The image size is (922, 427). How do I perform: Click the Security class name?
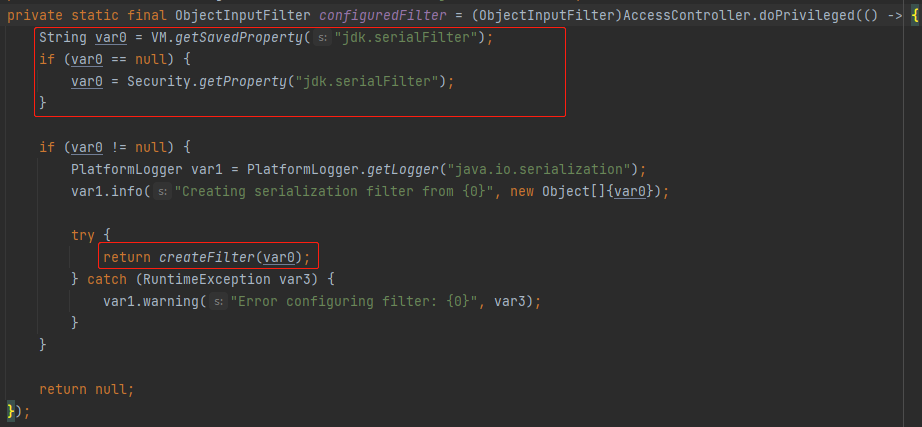point(159,82)
